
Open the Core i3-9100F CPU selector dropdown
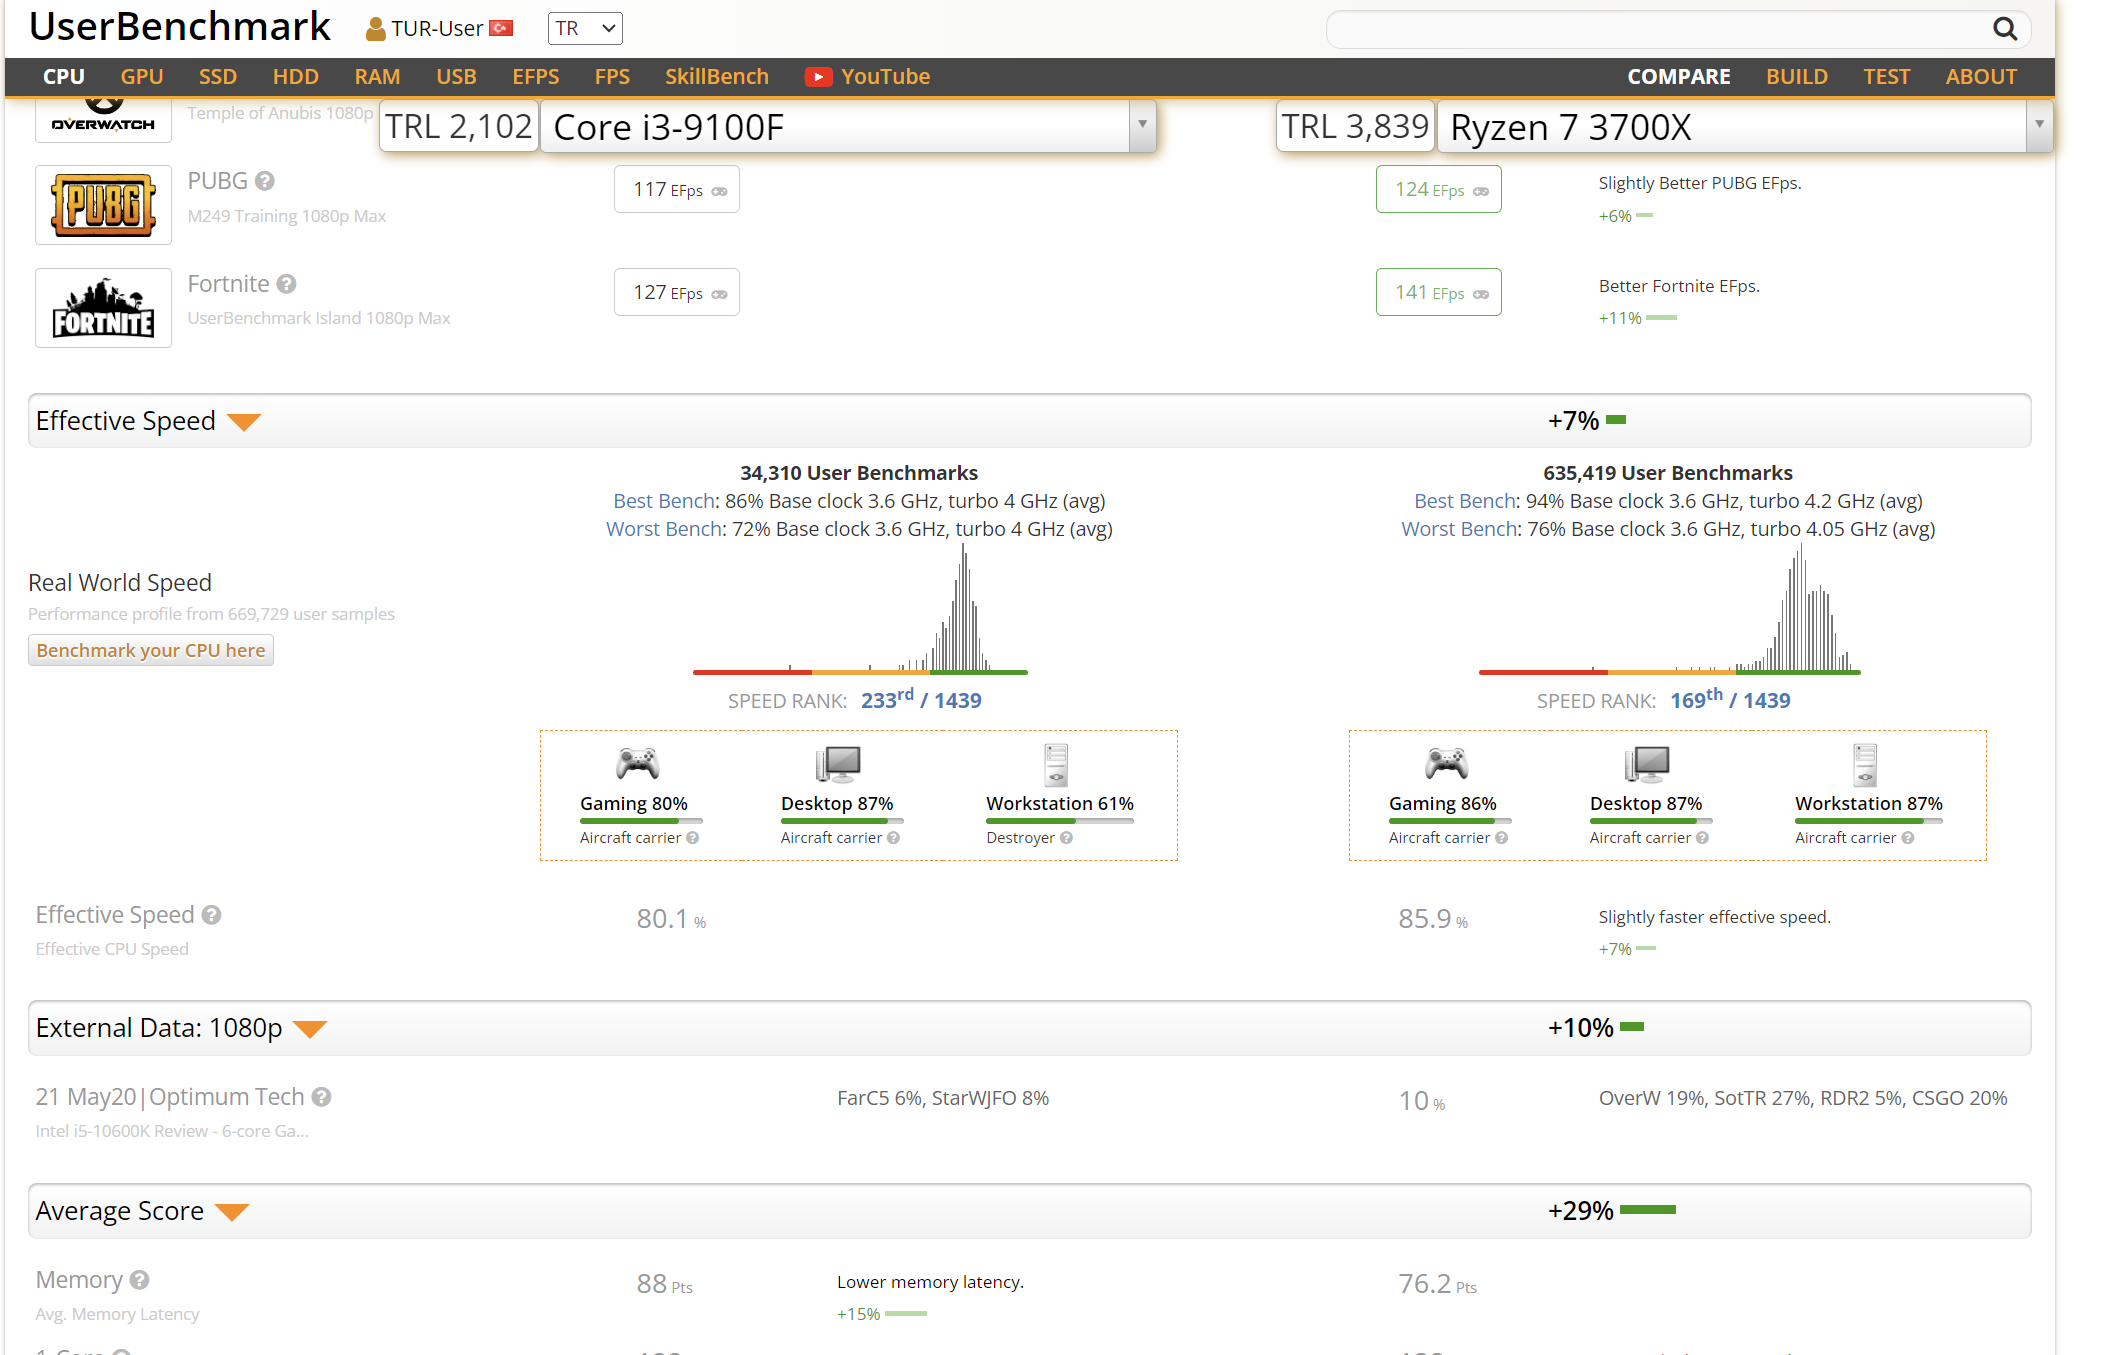click(x=1142, y=126)
